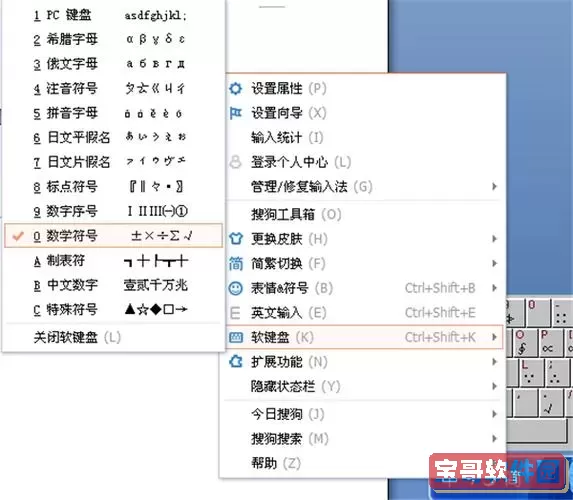This screenshot has width=573, height=500.
Task: Expand the 扩展功能 submenu arrow
Action: coord(494,361)
